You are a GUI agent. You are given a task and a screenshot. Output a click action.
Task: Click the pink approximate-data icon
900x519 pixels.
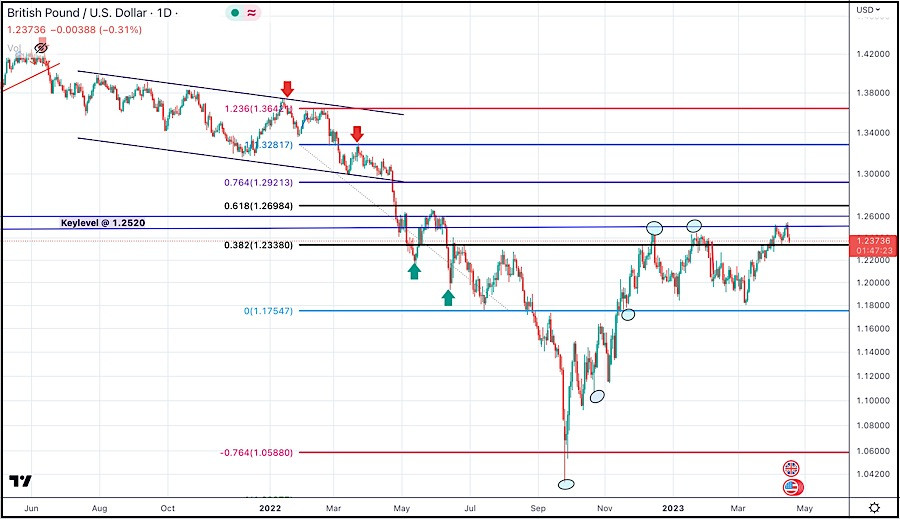[x=252, y=13]
